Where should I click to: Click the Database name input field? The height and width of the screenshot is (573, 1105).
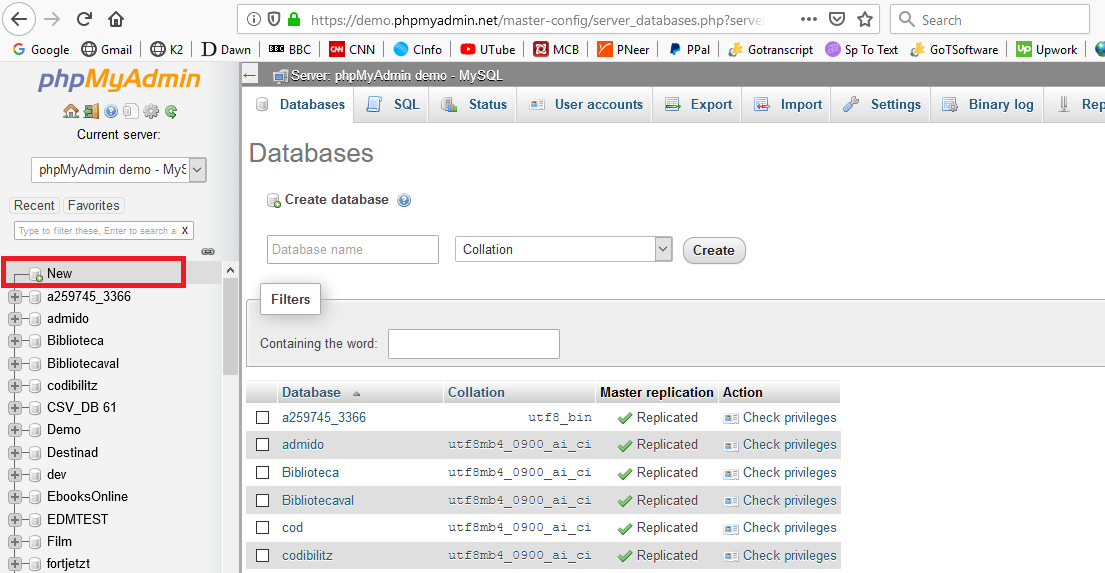[x=353, y=249]
